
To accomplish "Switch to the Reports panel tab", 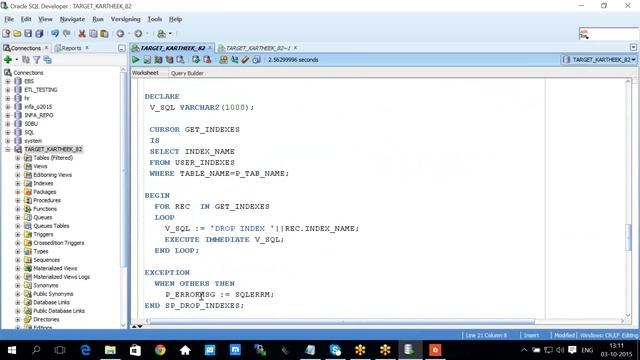I will (x=72, y=48).
